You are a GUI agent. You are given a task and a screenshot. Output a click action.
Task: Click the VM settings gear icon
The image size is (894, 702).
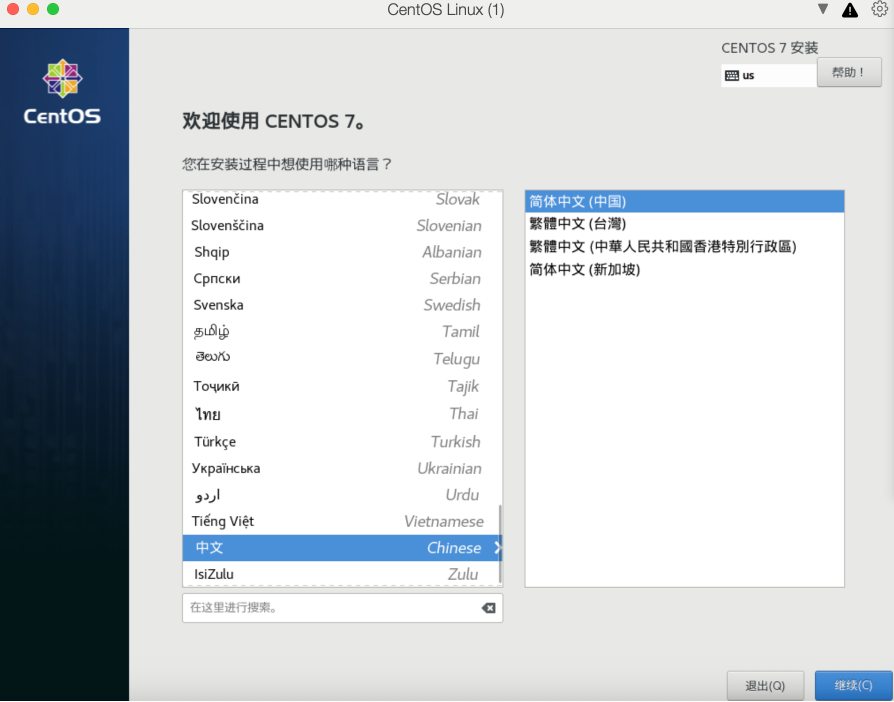pos(879,9)
